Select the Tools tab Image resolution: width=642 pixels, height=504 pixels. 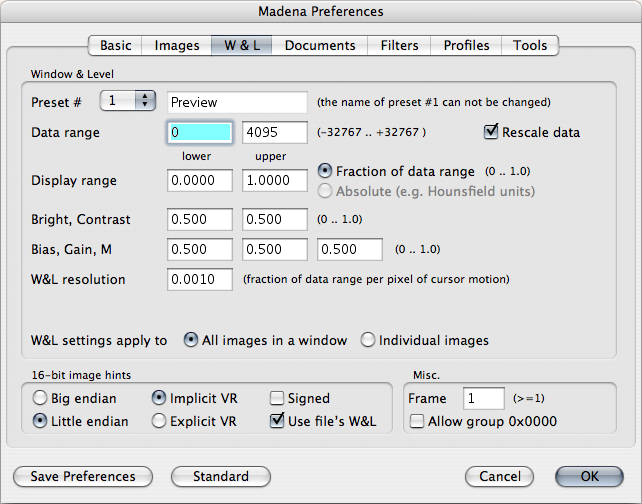click(x=530, y=45)
